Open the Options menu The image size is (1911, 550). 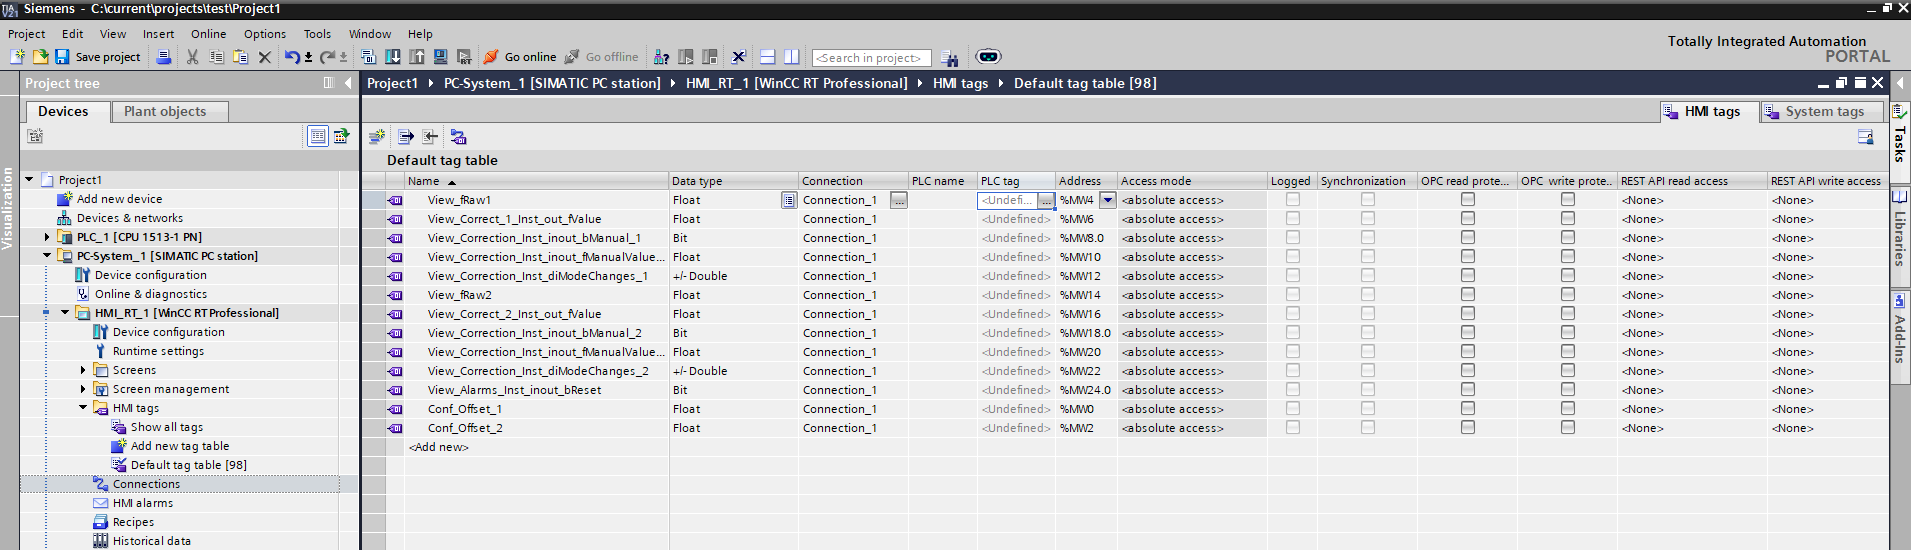(265, 34)
